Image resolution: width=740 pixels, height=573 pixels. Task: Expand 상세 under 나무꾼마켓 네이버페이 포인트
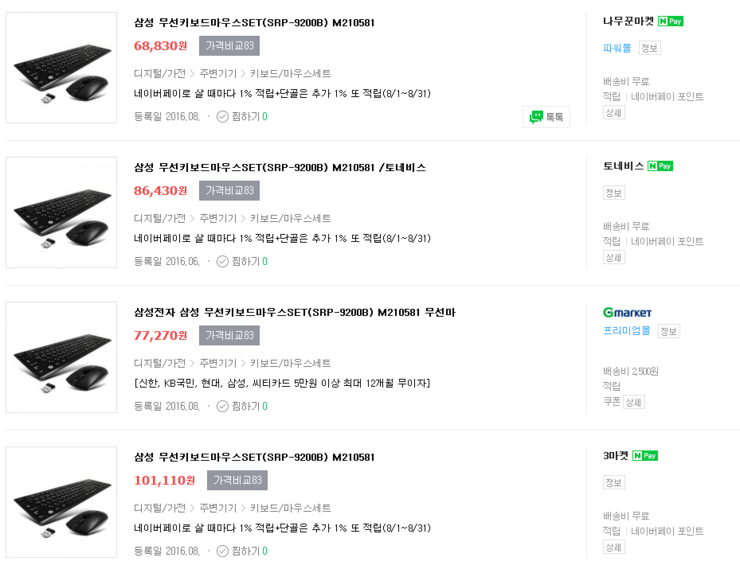[613, 113]
